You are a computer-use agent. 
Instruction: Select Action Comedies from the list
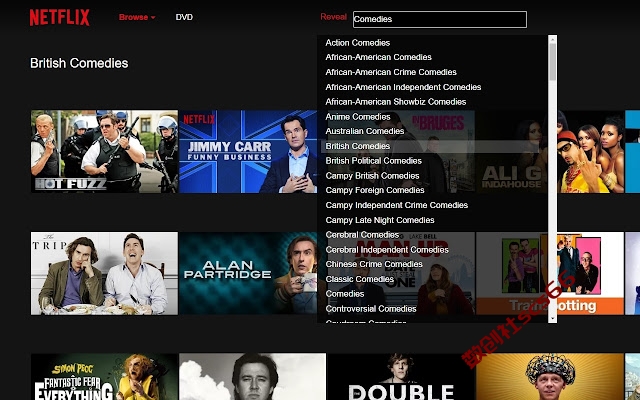click(x=358, y=43)
